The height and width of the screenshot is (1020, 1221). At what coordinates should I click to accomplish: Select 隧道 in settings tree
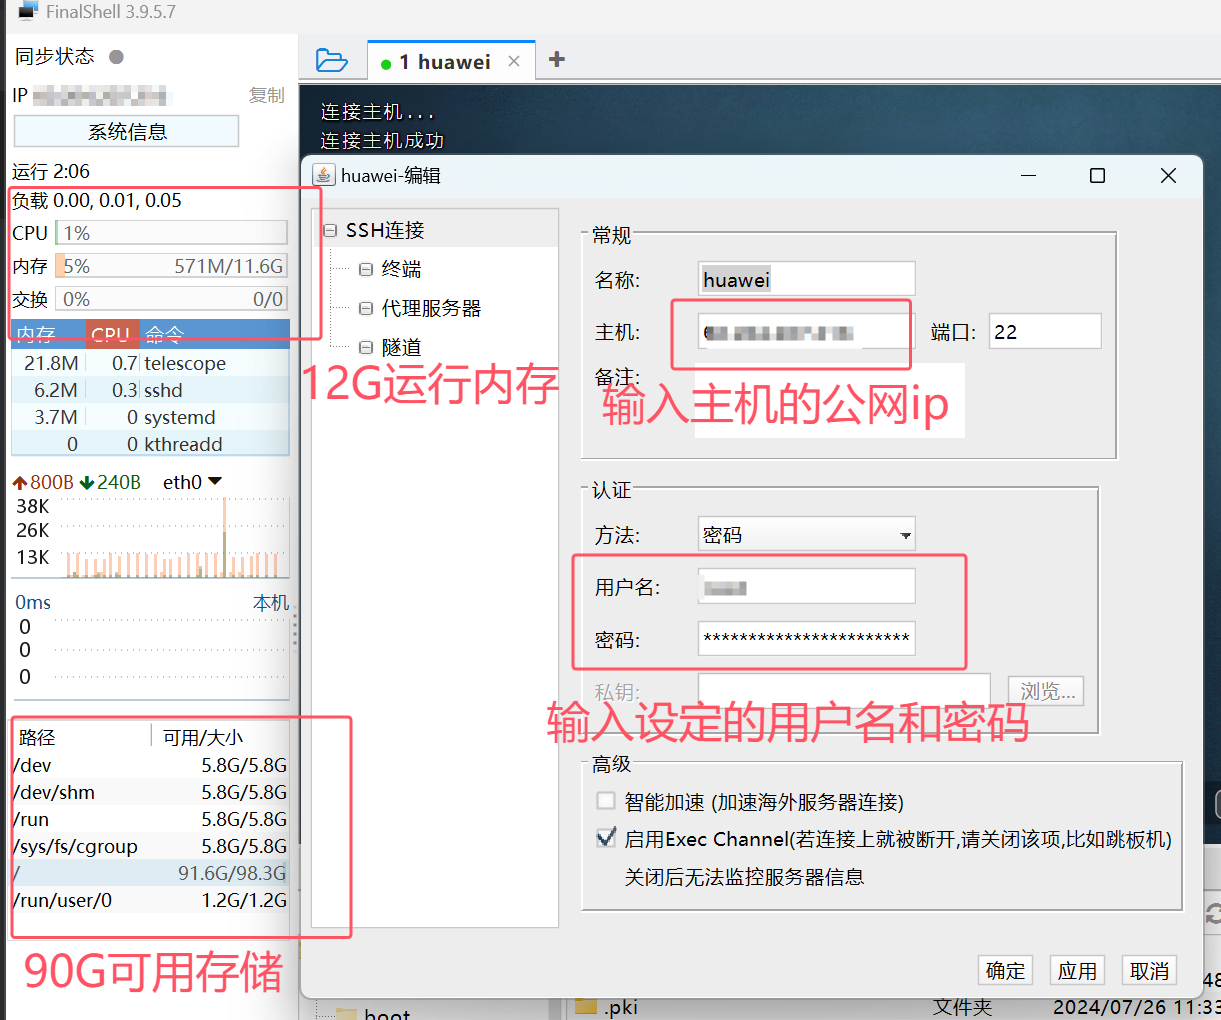click(x=401, y=347)
